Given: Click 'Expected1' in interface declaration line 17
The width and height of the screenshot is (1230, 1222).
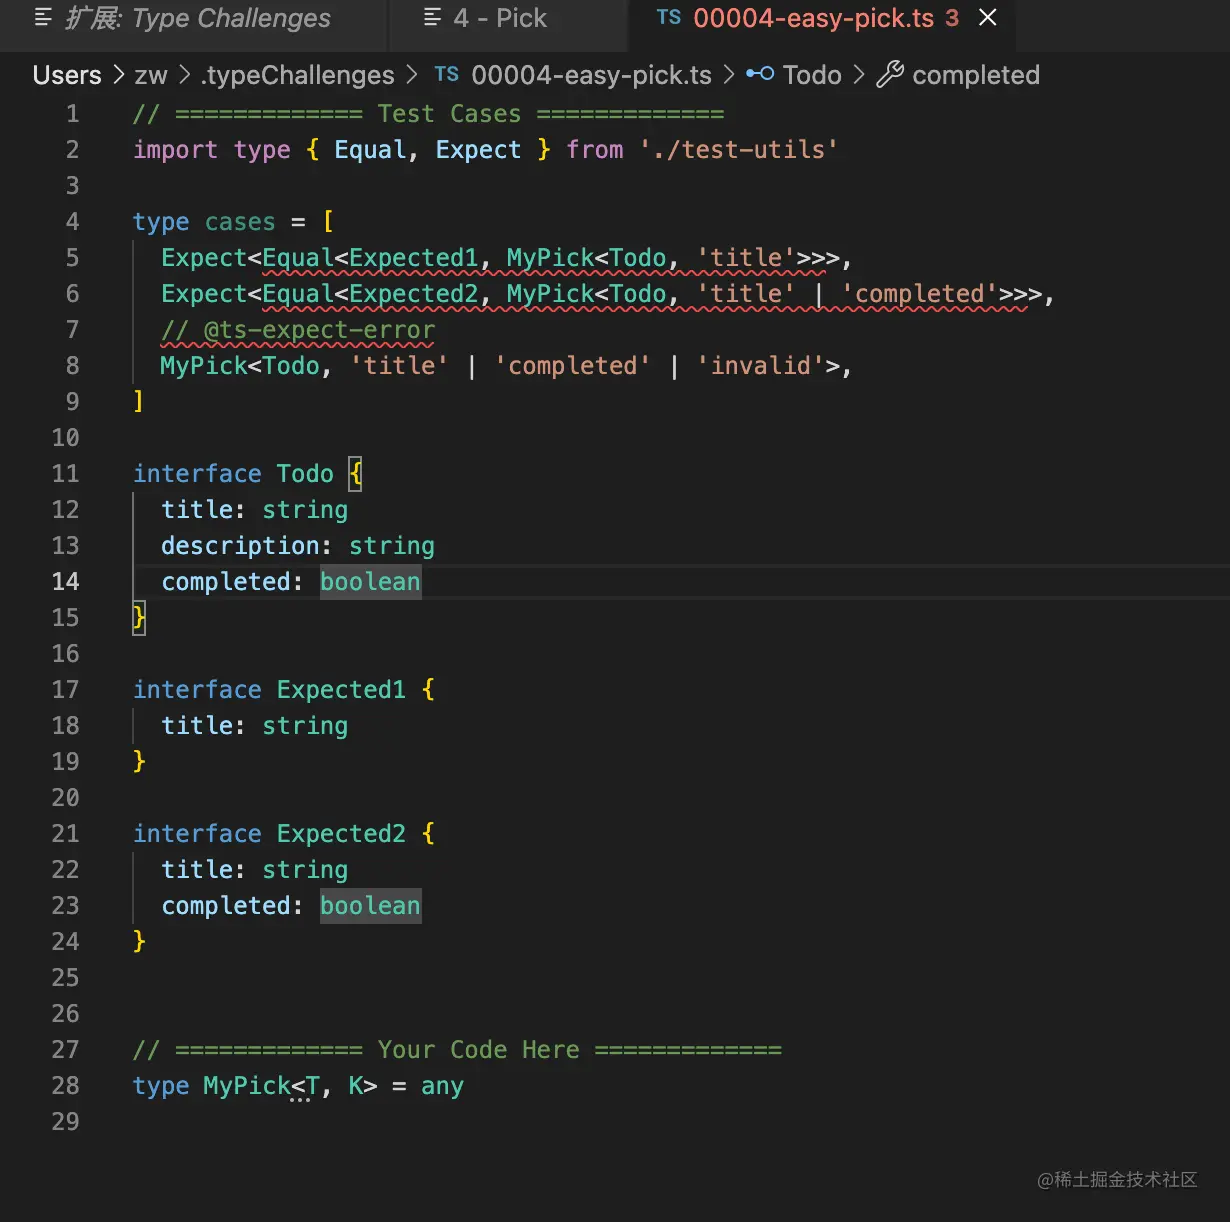Looking at the screenshot, I should [x=341, y=689].
